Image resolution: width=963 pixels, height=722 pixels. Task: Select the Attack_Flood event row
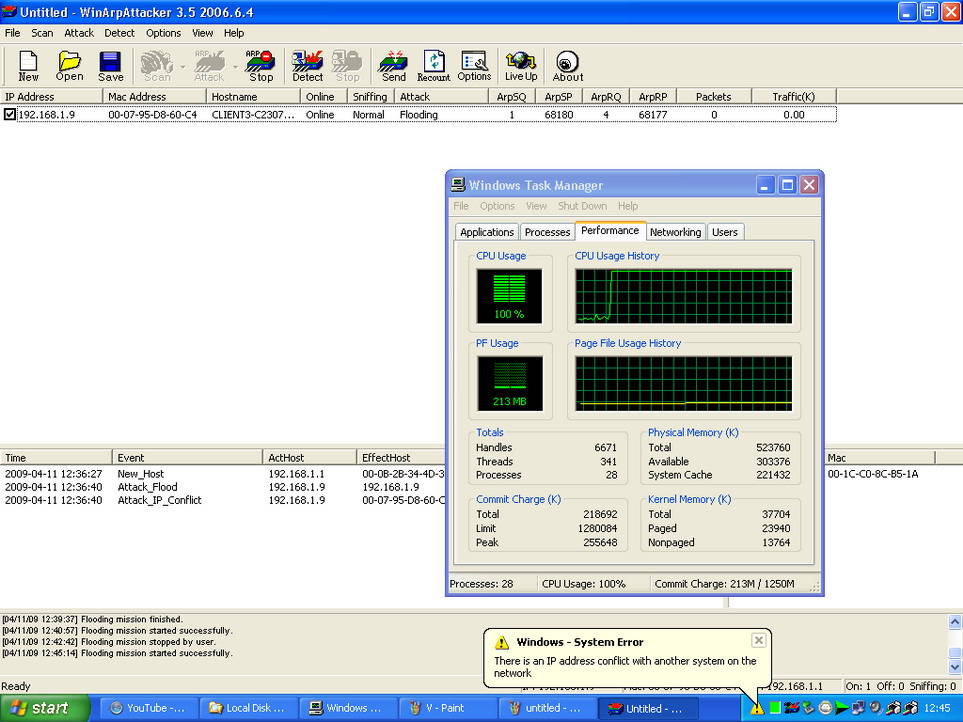tap(224, 487)
